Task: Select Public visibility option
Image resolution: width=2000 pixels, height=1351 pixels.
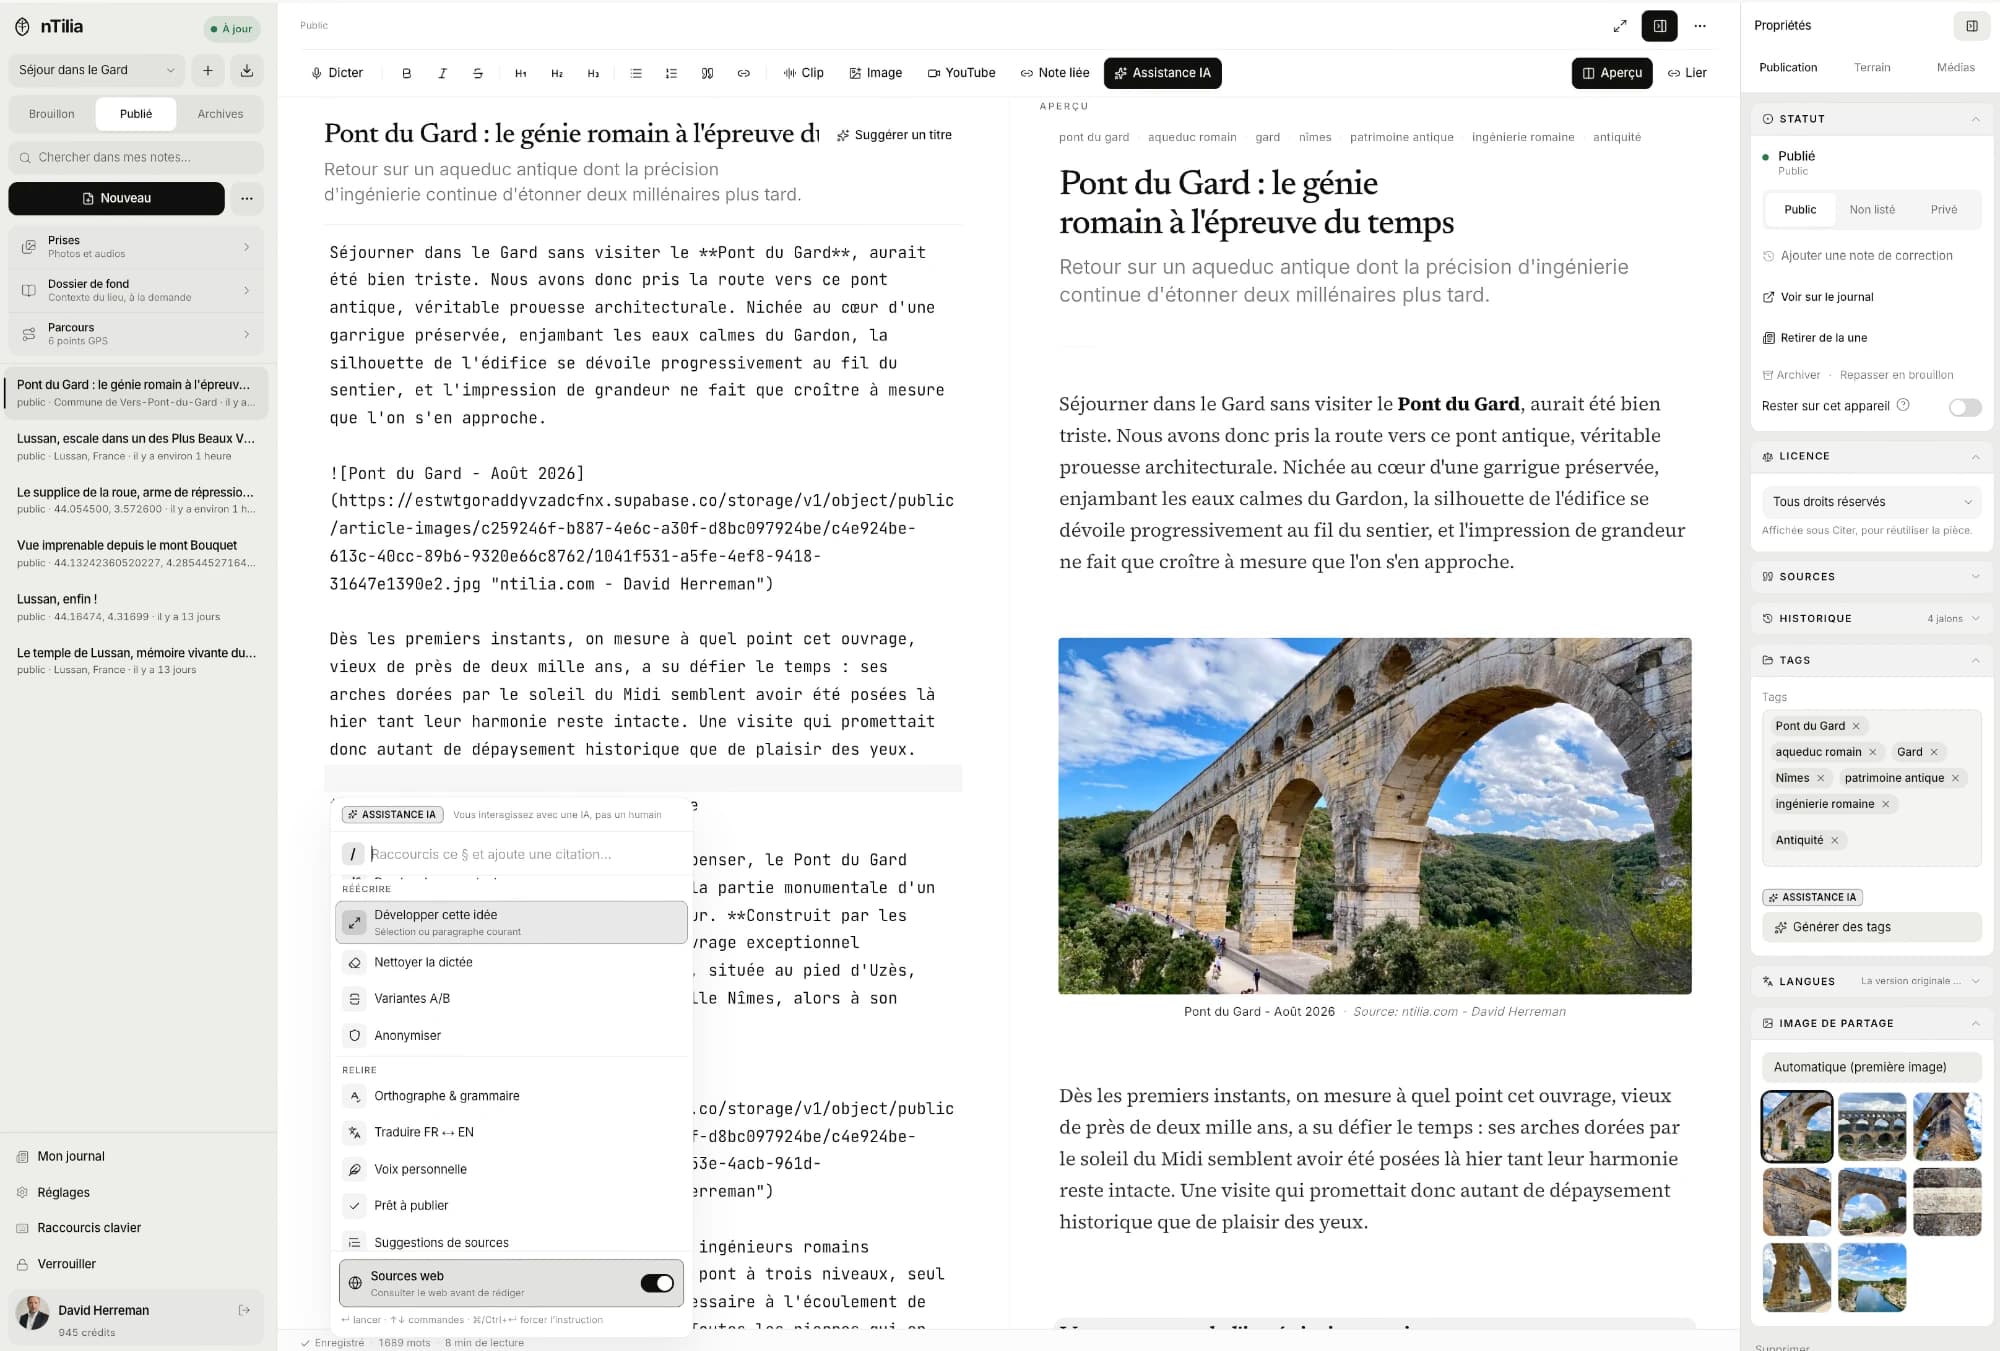Action: pos(1800,209)
